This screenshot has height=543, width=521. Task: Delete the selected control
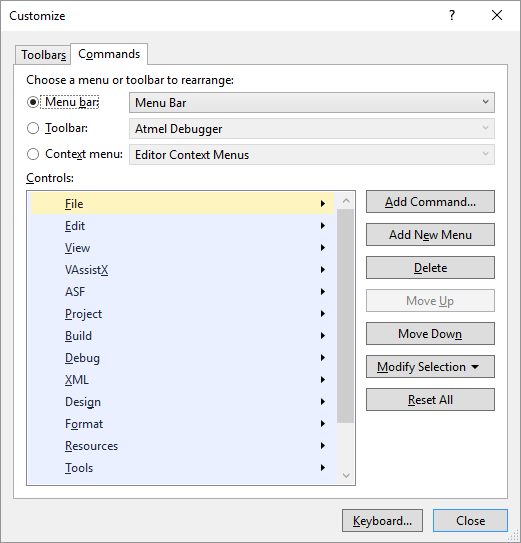(430, 268)
